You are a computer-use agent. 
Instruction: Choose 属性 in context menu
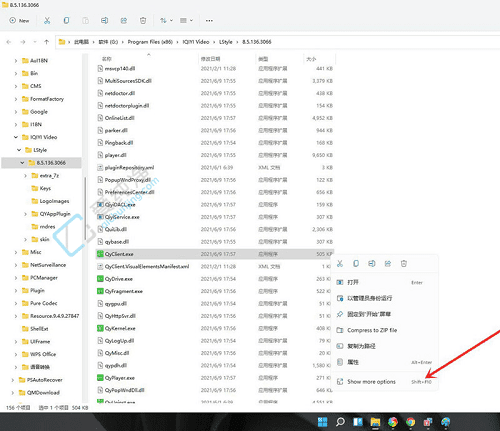click(x=384, y=362)
